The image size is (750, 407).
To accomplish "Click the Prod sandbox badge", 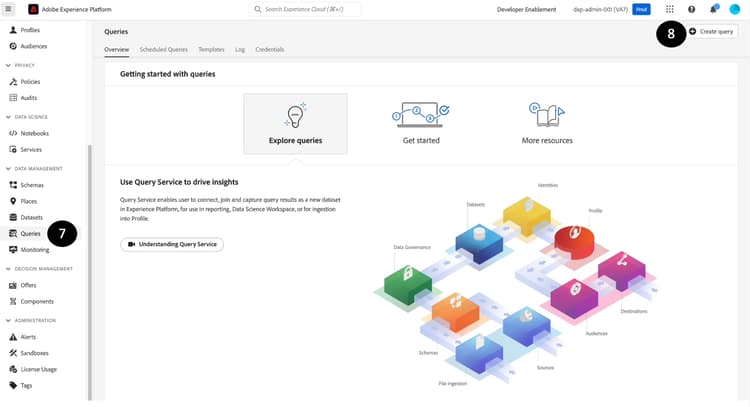I will 641,9.
